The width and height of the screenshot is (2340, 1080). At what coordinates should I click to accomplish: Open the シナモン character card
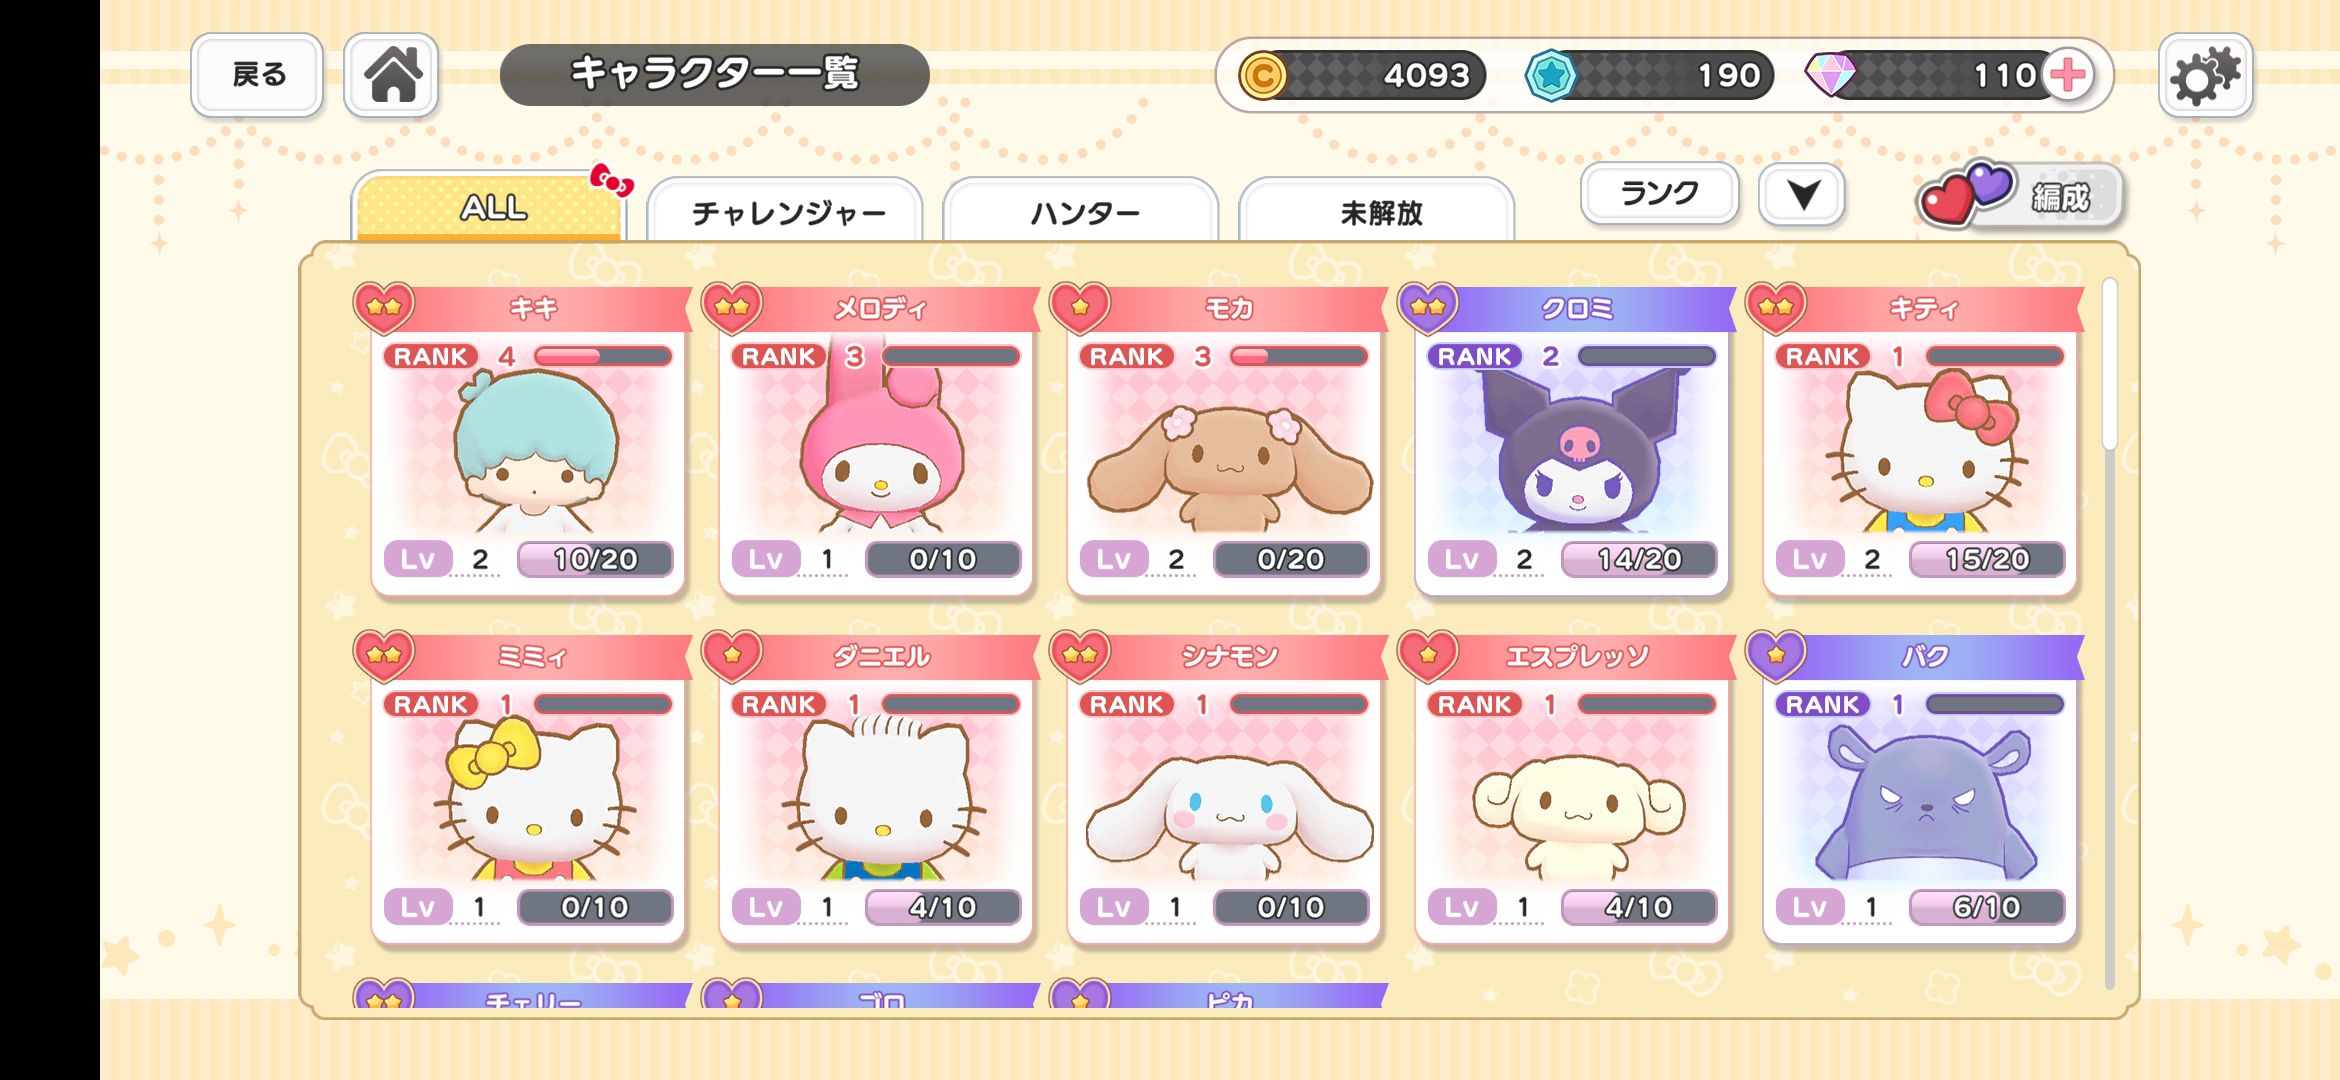pyautogui.click(x=1224, y=788)
